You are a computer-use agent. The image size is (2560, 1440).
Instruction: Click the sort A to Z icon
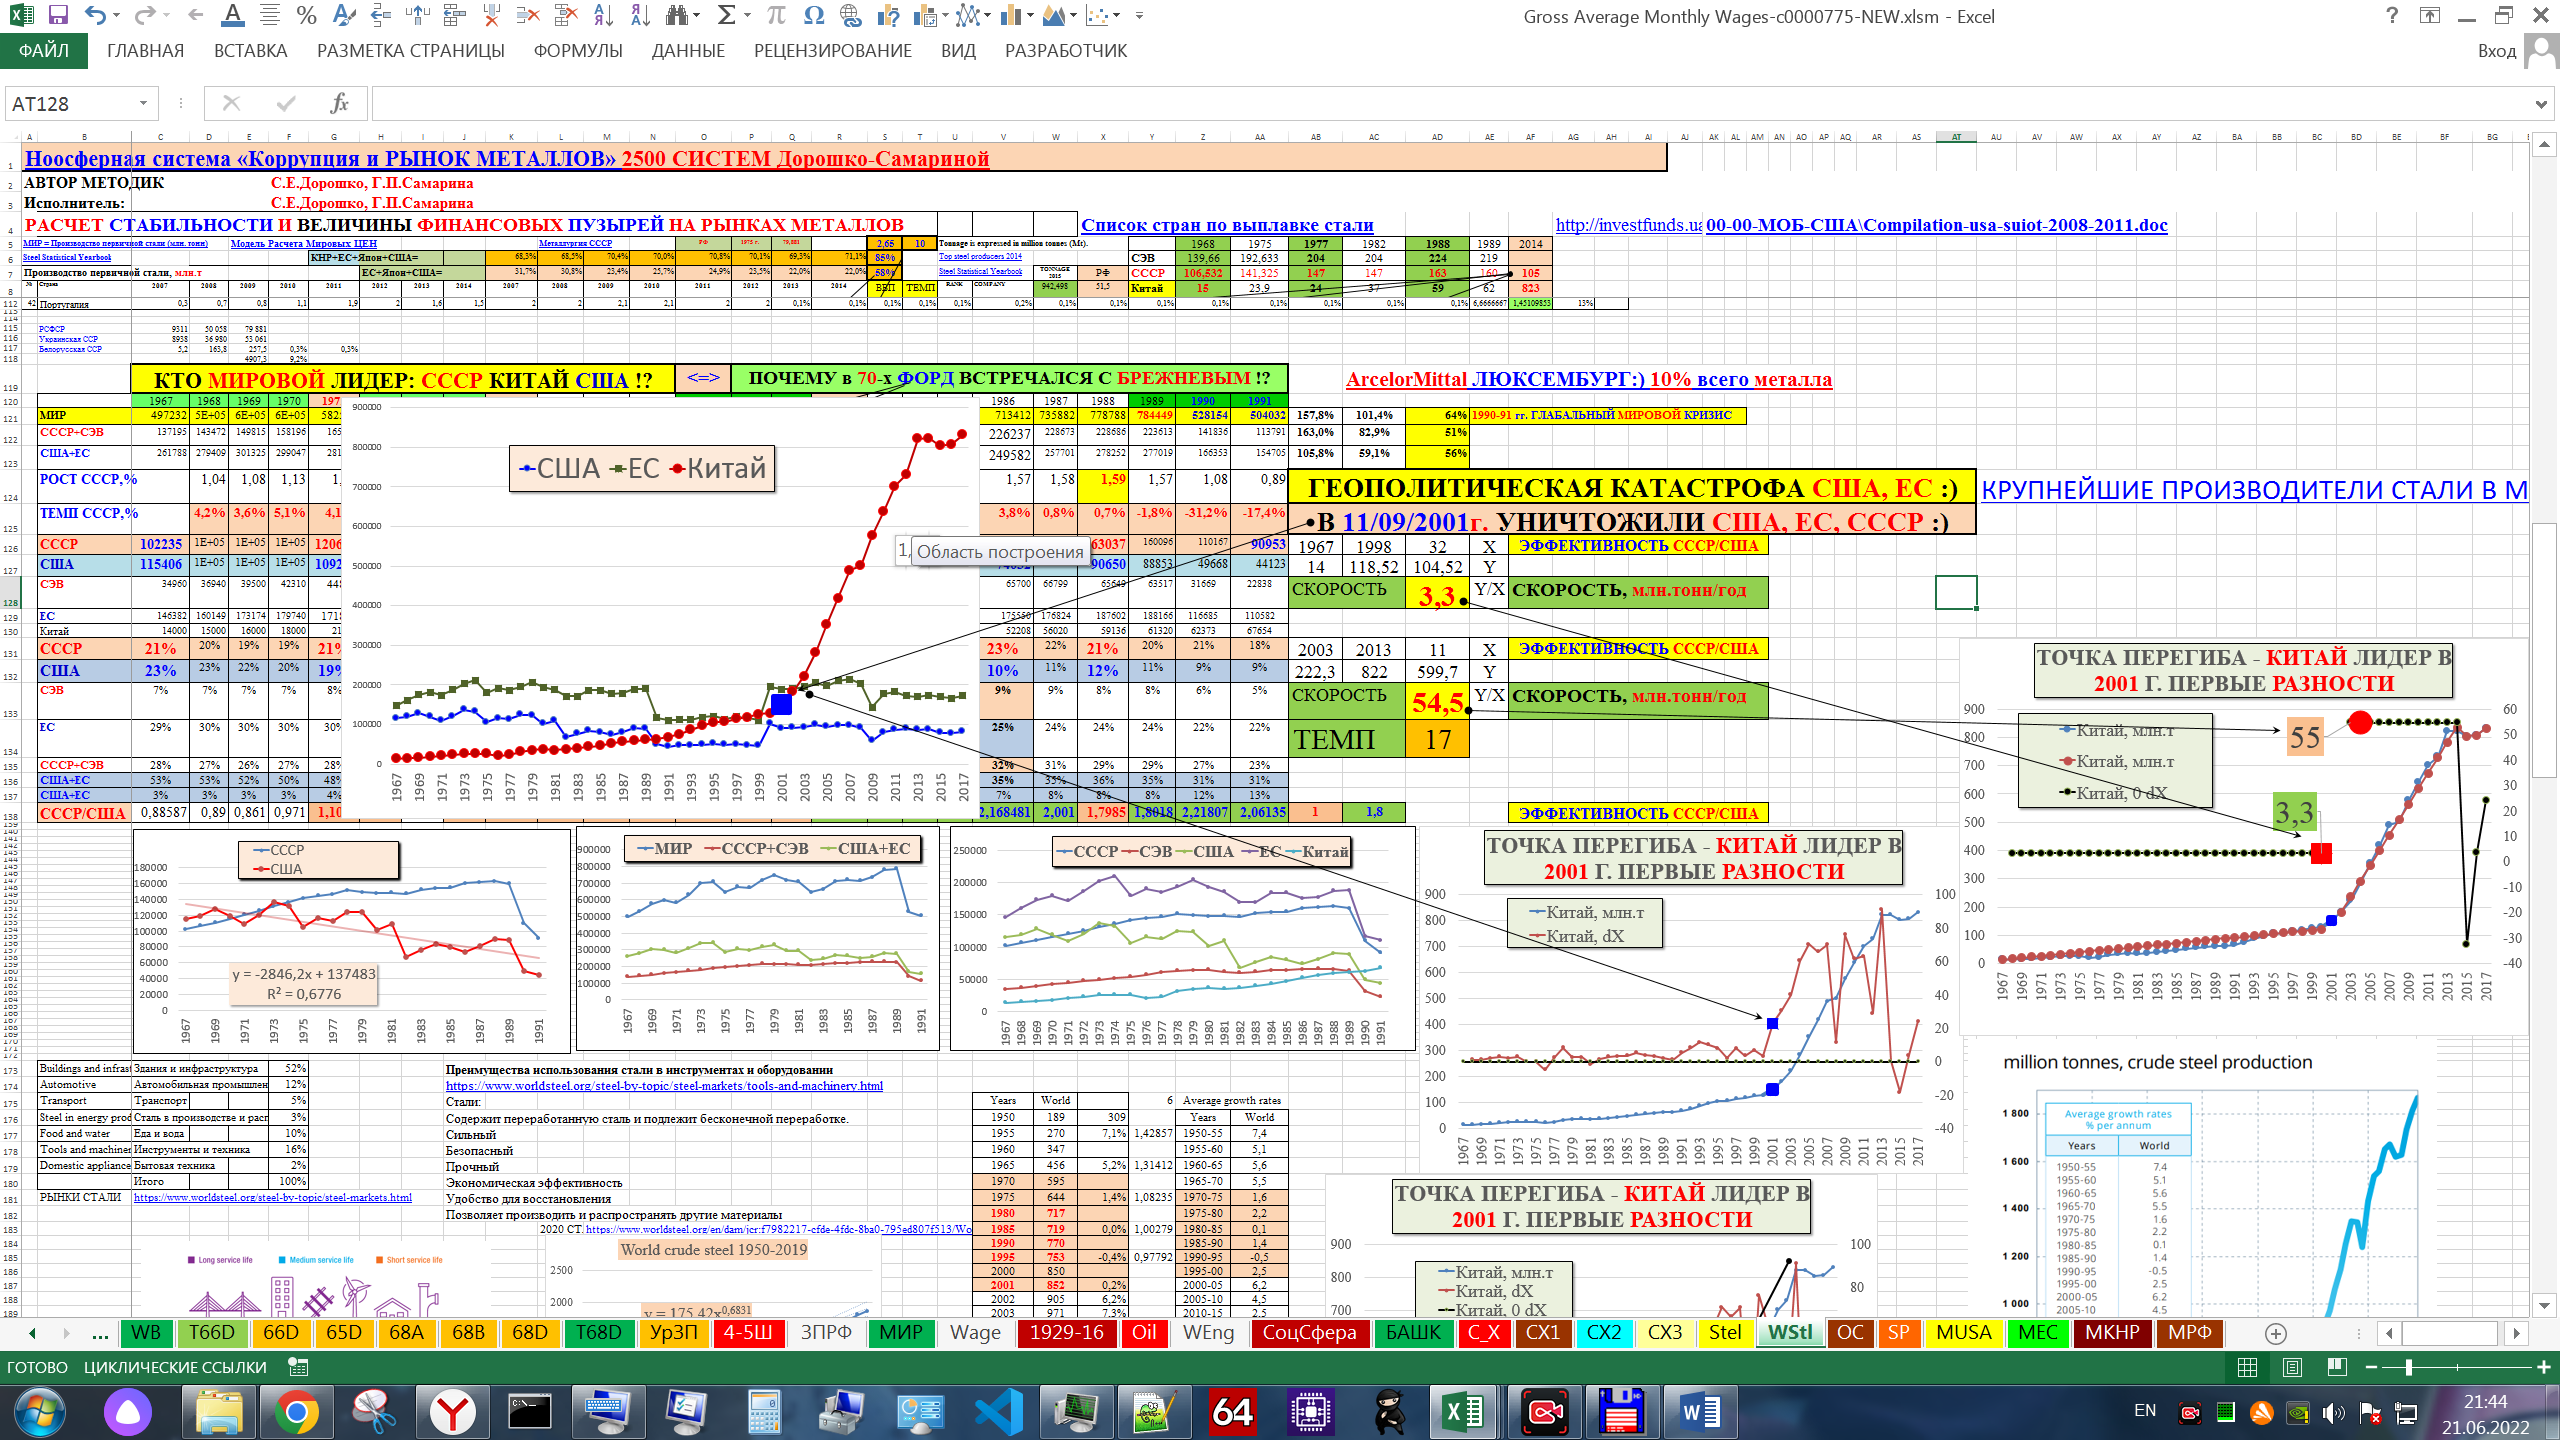coord(603,16)
